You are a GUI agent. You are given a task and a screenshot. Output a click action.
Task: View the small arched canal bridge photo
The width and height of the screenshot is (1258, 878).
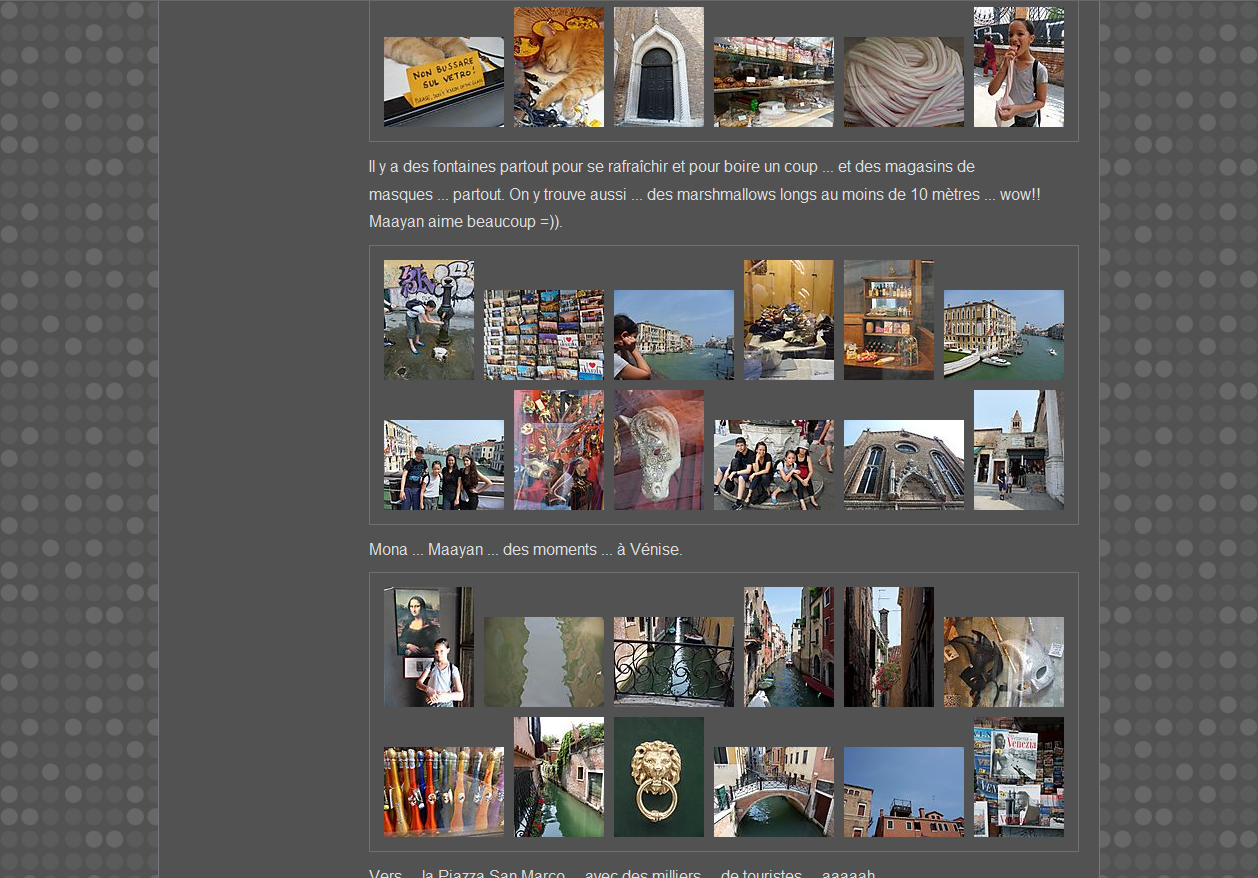coord(773,792)
